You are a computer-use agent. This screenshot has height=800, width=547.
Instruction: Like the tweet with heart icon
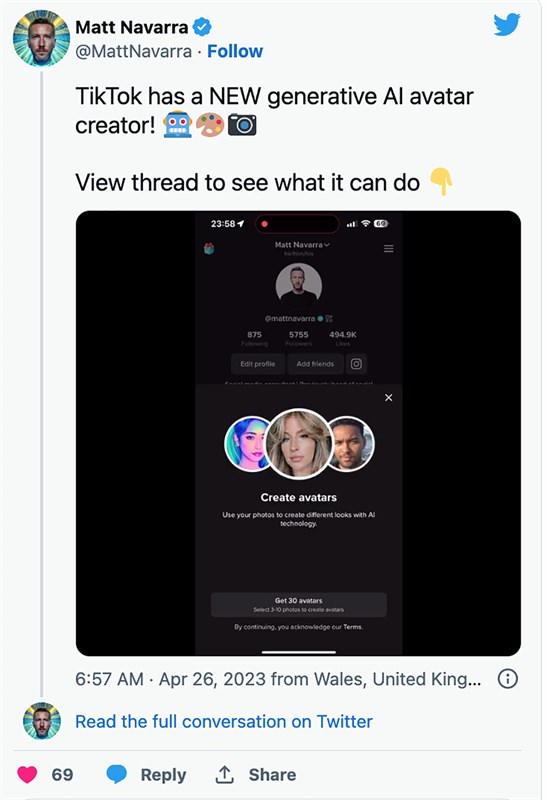(28, 774)
